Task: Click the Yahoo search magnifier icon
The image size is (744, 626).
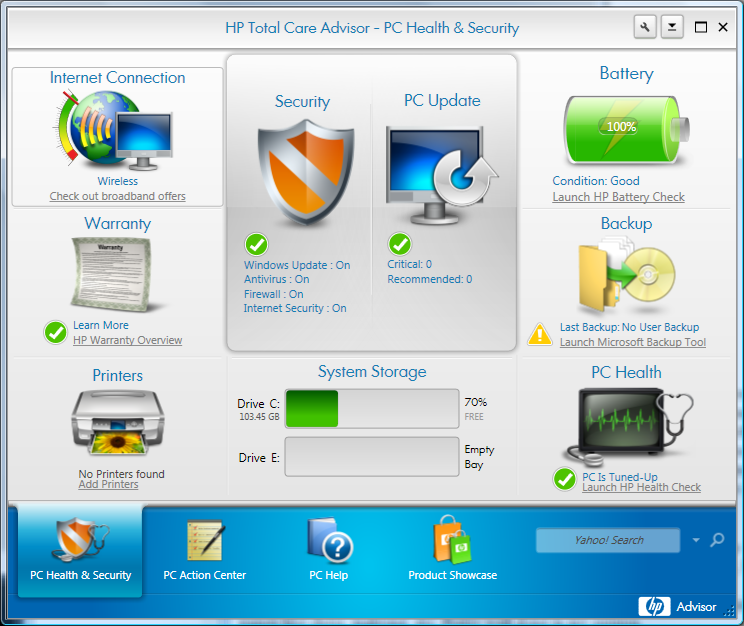Action: [x=717, y=540]
